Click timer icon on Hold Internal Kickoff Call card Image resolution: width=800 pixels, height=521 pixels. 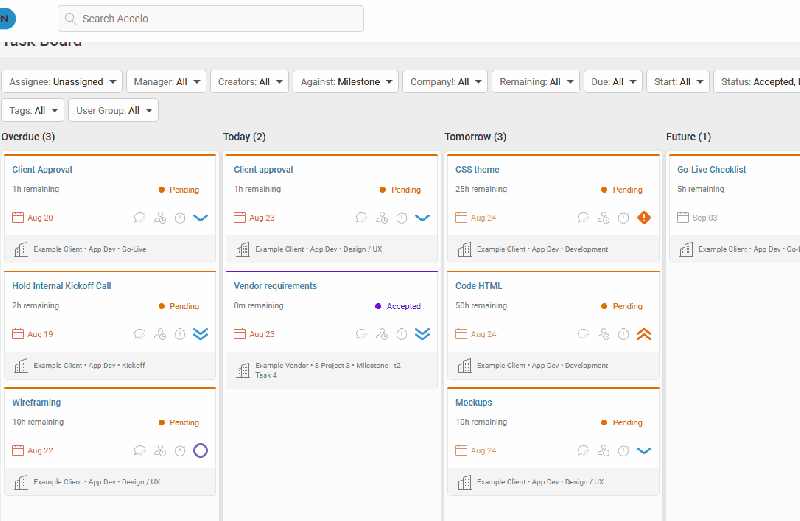180,334
